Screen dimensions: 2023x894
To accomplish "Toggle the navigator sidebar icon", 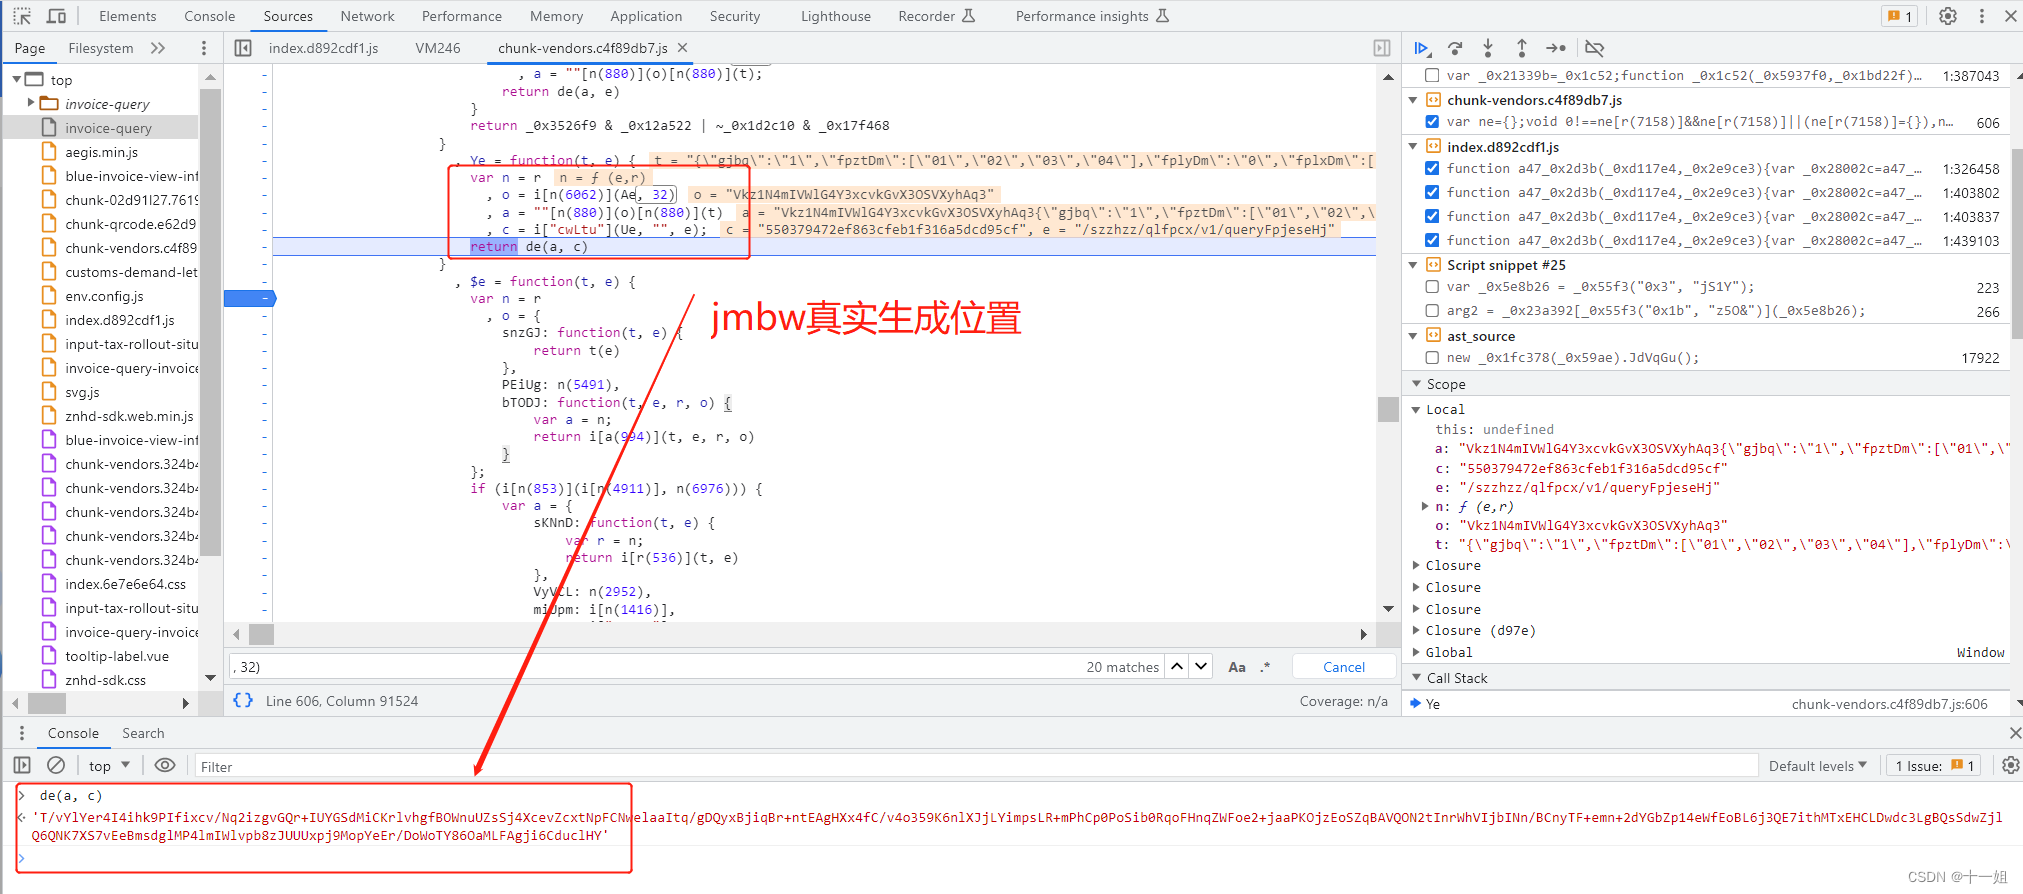I will [x=243, y=48].
